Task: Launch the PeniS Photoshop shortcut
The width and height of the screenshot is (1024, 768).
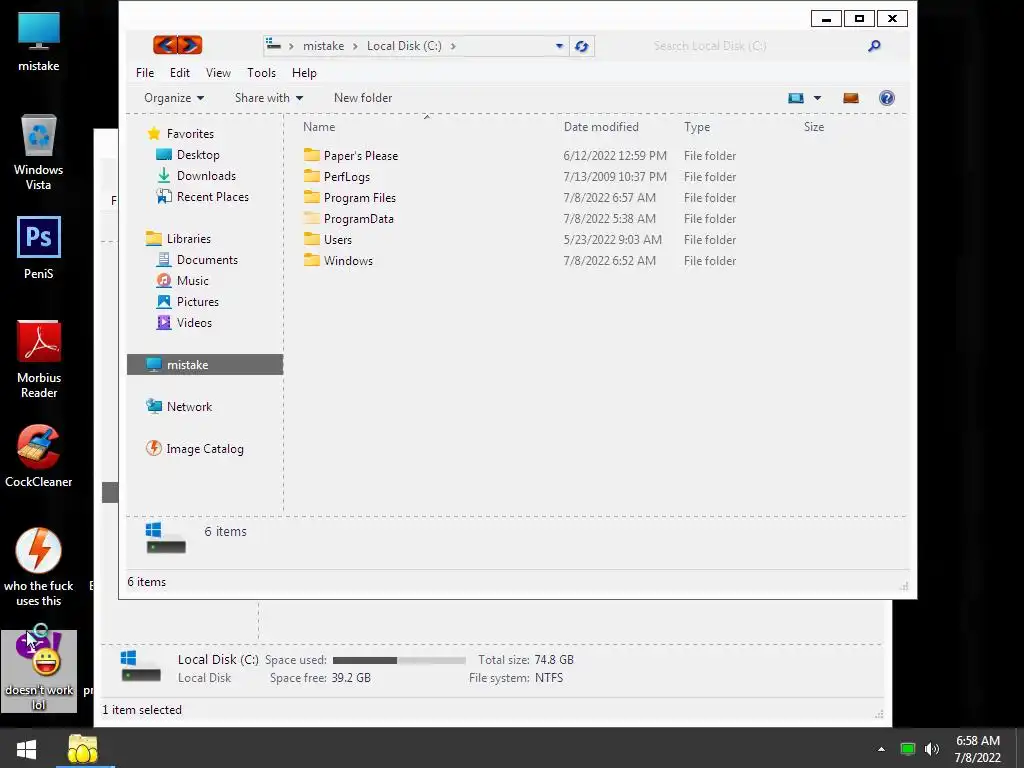Action: click(x=39, y=248)
